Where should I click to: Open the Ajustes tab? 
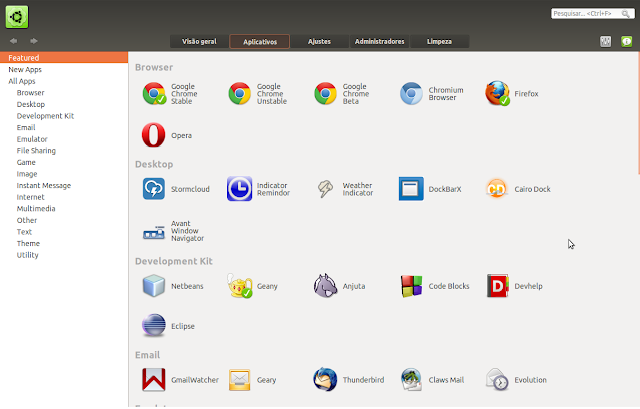[x=319, y=42]
